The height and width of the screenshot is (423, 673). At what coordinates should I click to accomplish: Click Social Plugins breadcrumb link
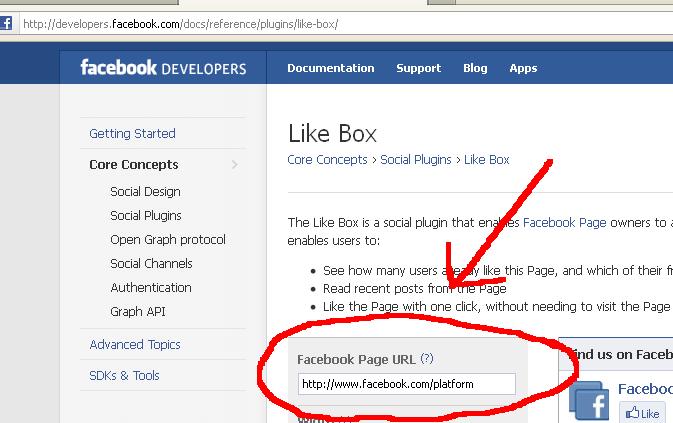click(x=415, y=160)
